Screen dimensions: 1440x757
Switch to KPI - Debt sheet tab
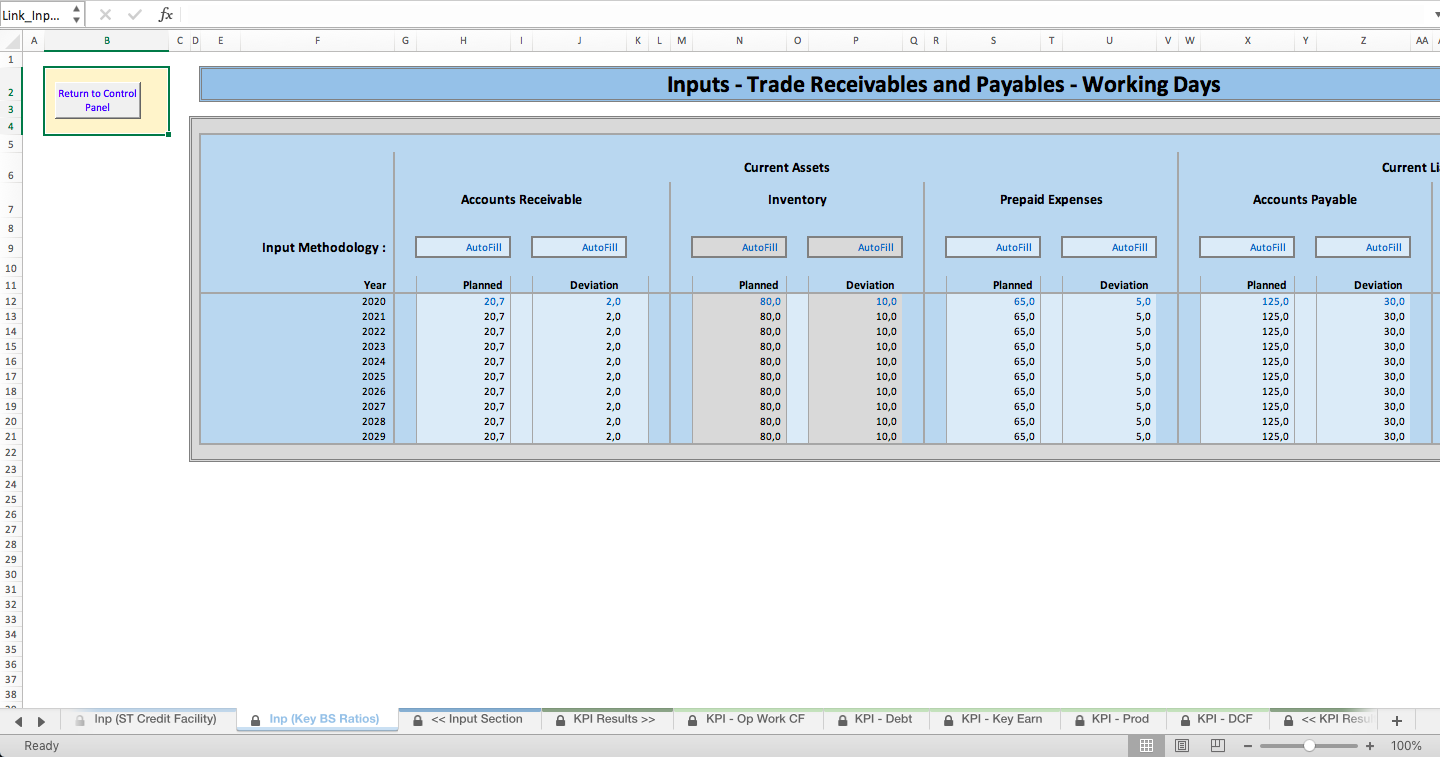pos(874,719)
